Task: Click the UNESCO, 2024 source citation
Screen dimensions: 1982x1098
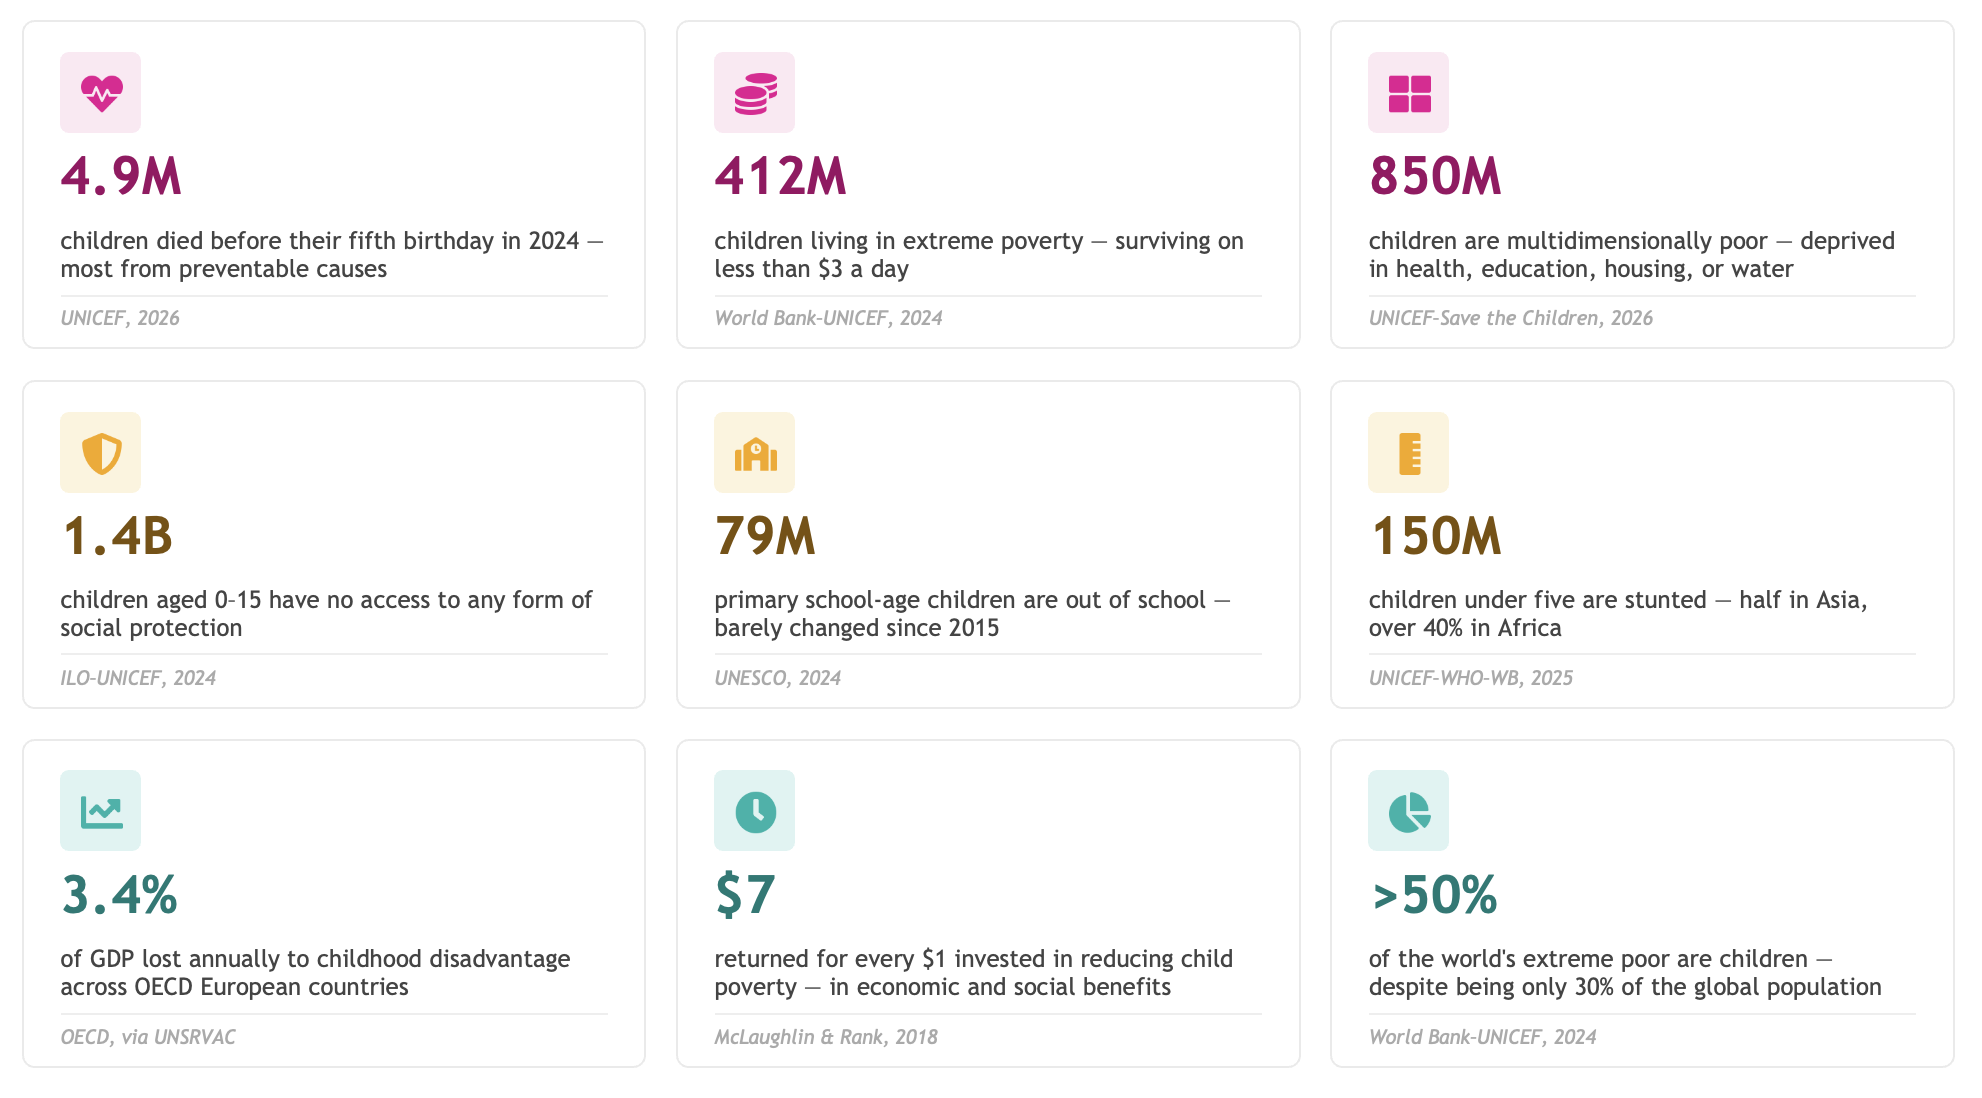Action: [777, 678]
